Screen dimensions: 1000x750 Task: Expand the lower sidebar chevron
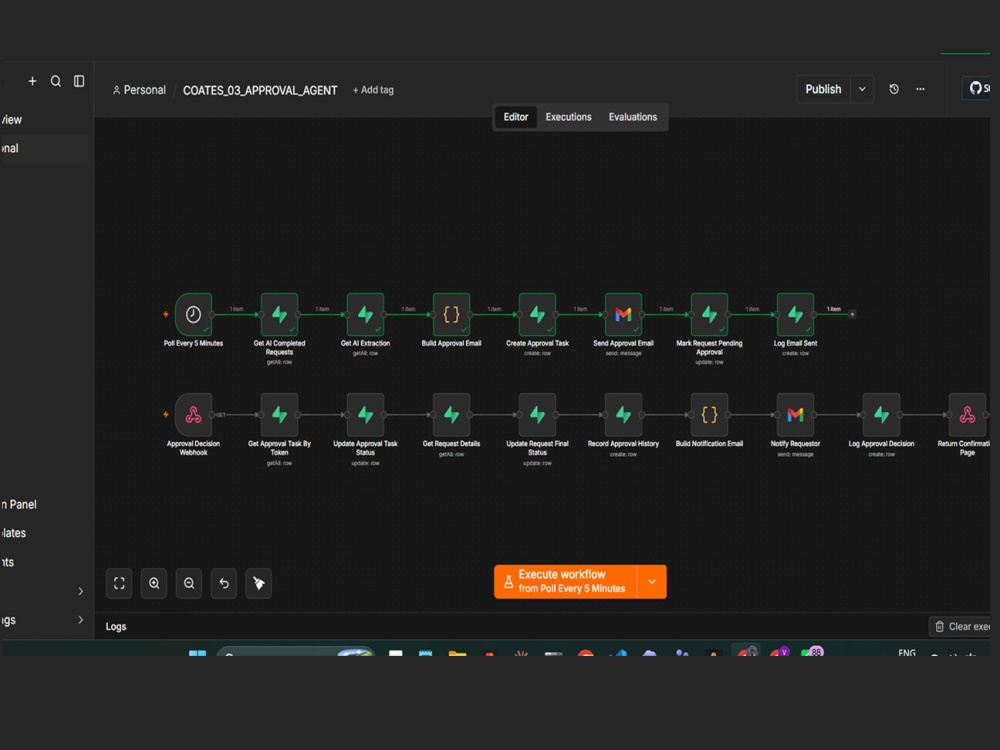pos(80,620)
